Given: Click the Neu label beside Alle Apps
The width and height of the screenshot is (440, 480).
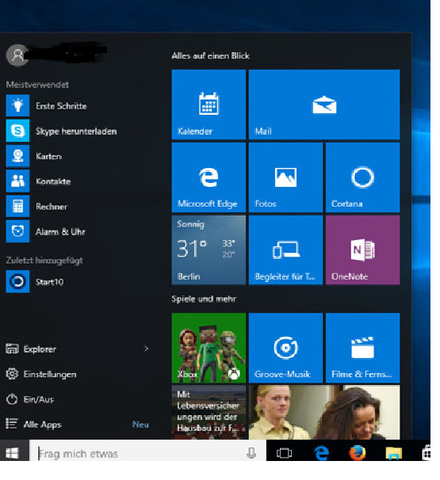Looking at the screenshot, I should point(140,424).
